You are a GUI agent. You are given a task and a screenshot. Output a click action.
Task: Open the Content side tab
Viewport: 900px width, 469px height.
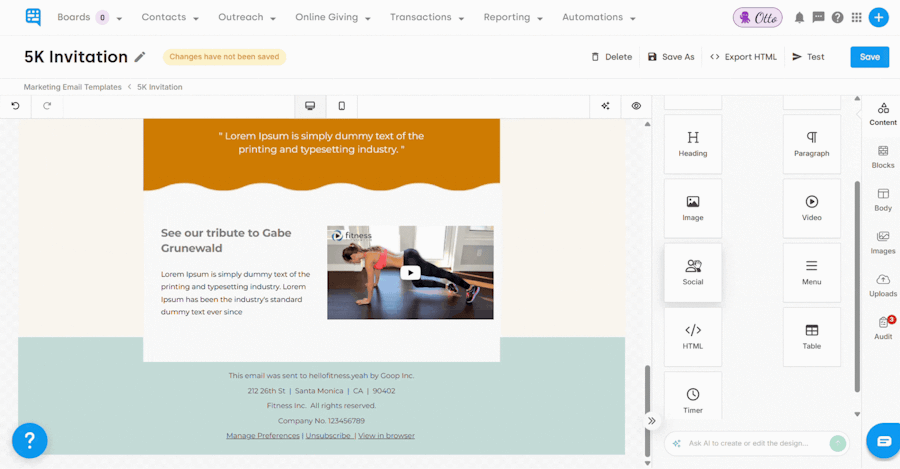(883, 114)
